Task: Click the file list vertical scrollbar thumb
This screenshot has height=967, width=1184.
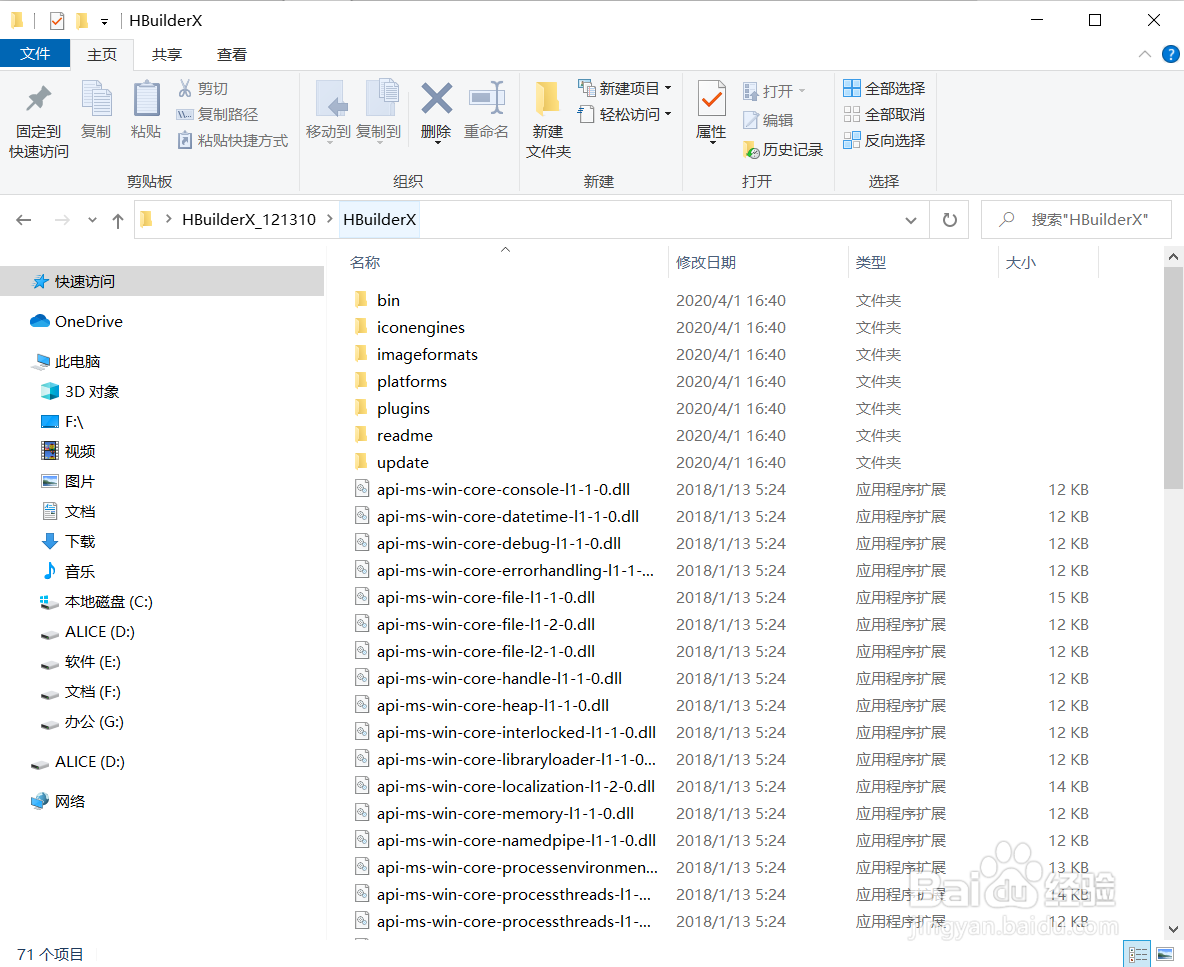Action: click(x=1173, y=377)
